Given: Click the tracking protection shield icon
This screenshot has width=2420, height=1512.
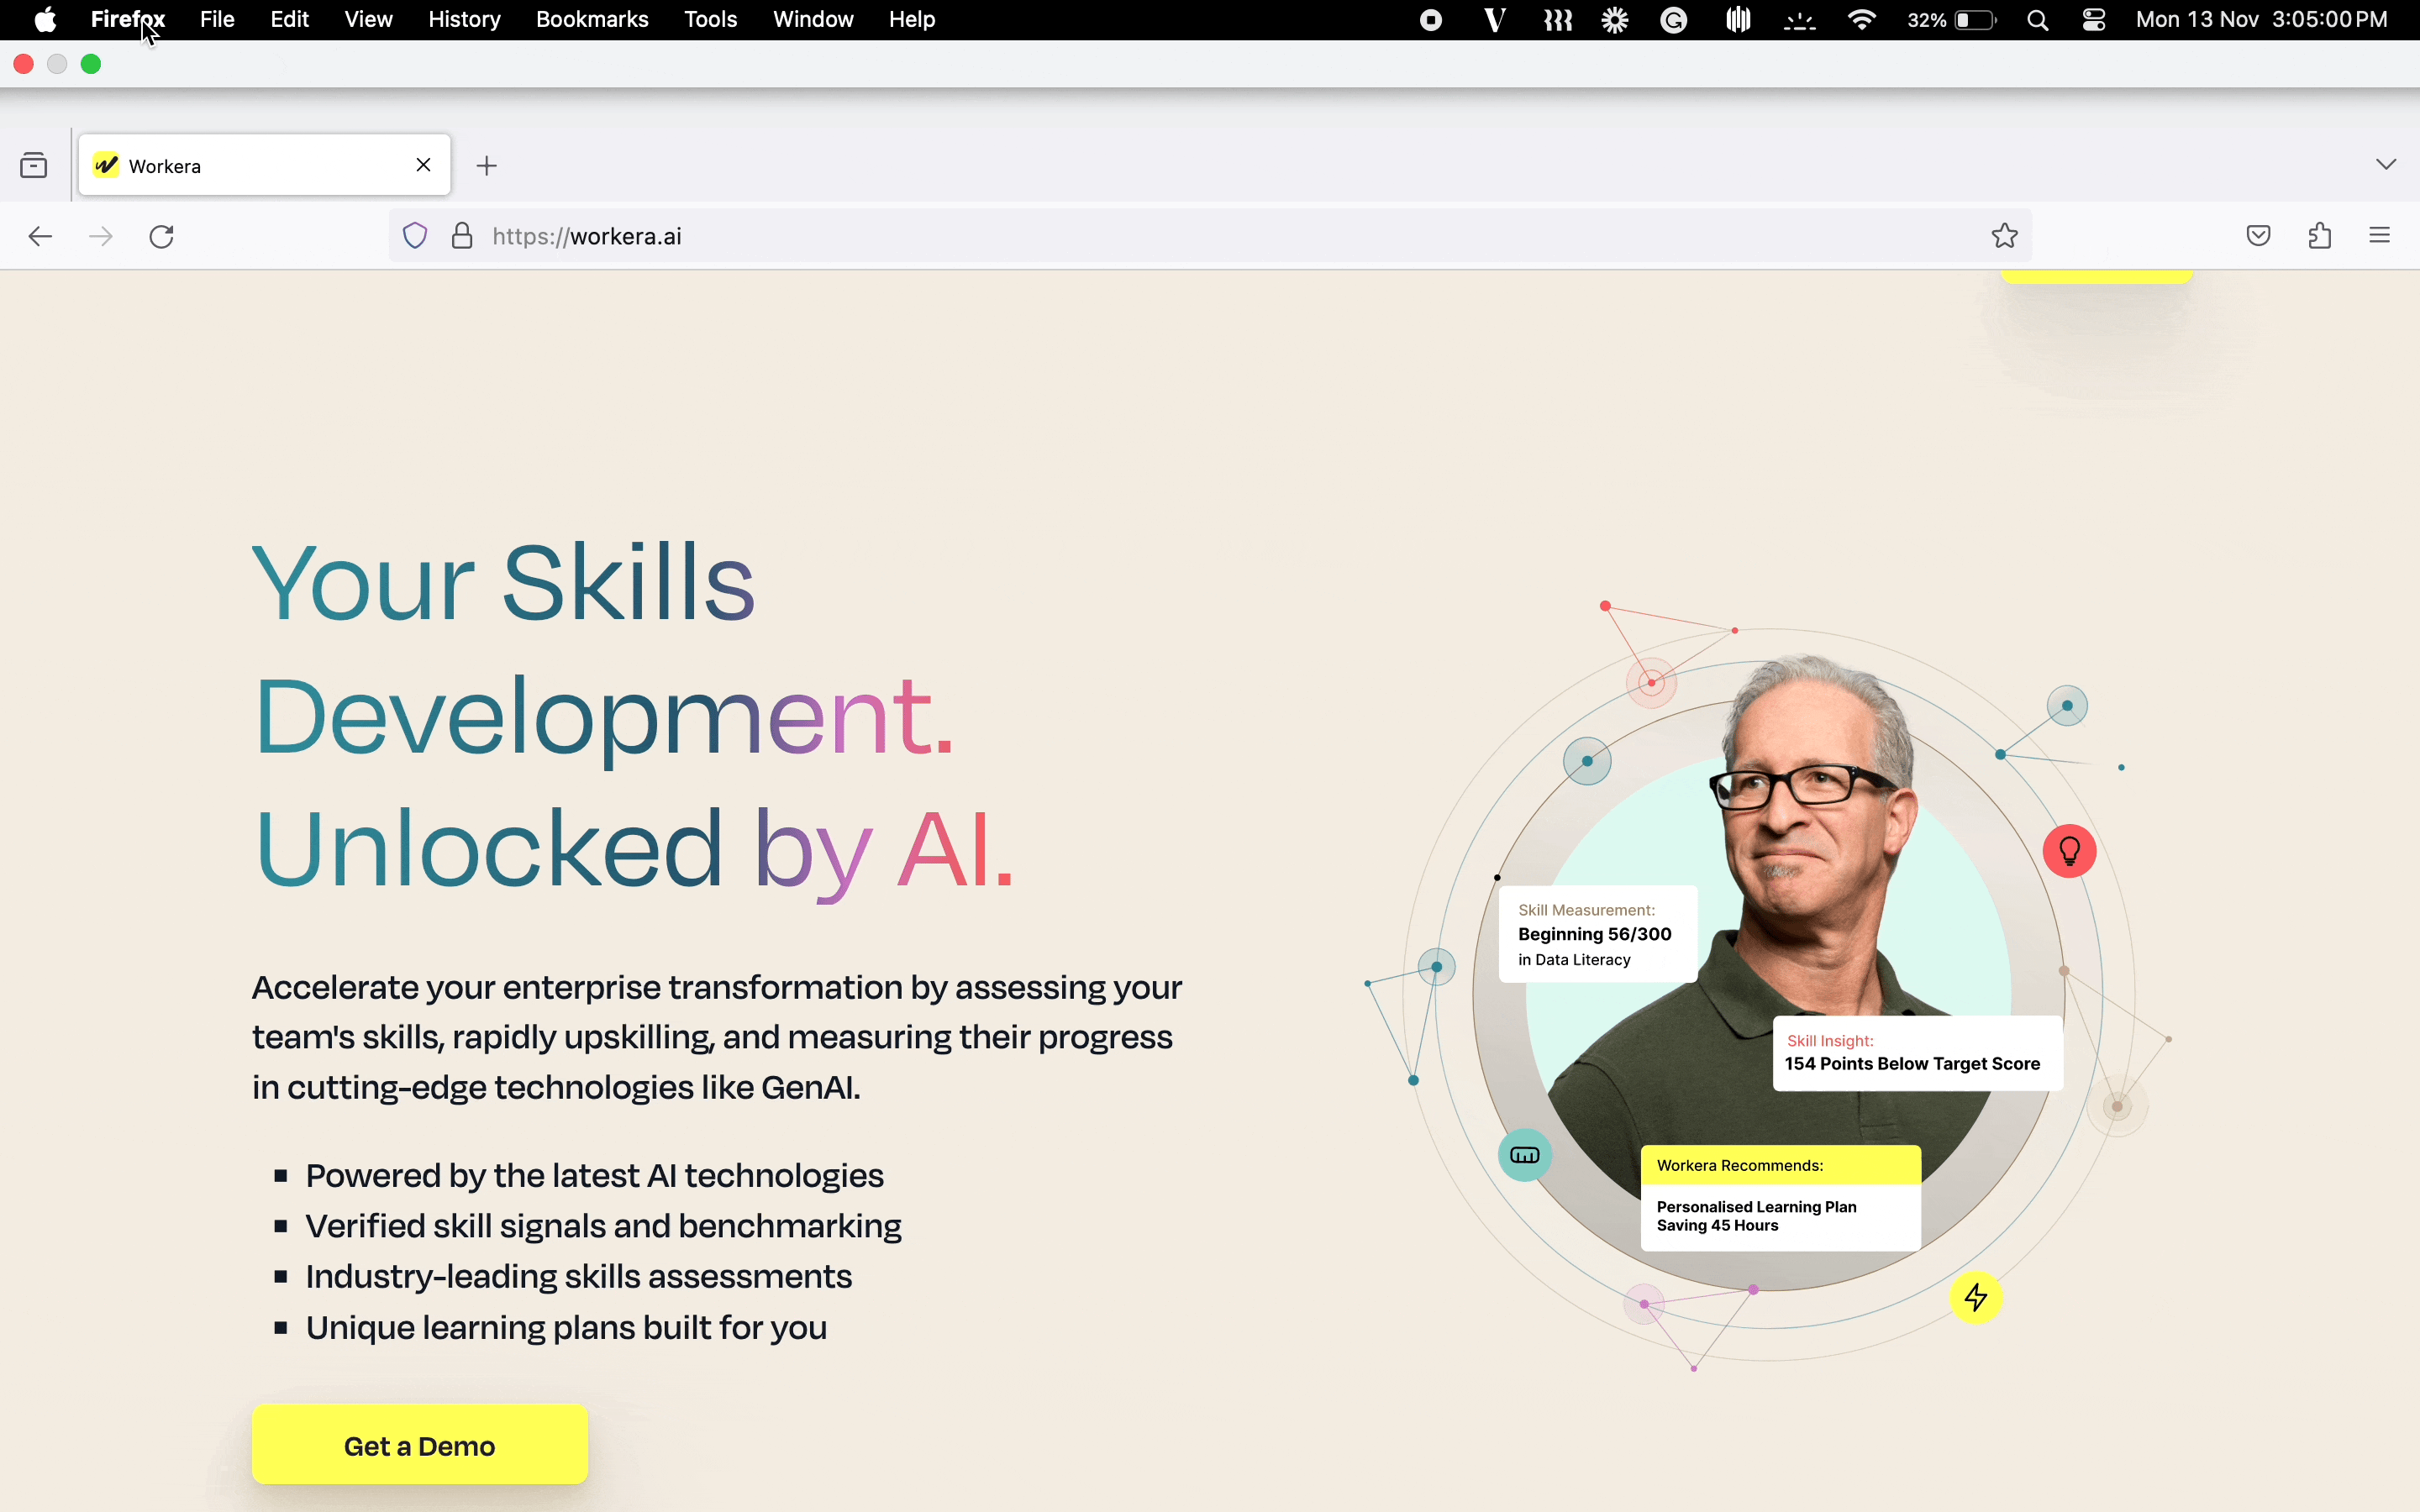Looking at the screenshot, I should [415, 236].
